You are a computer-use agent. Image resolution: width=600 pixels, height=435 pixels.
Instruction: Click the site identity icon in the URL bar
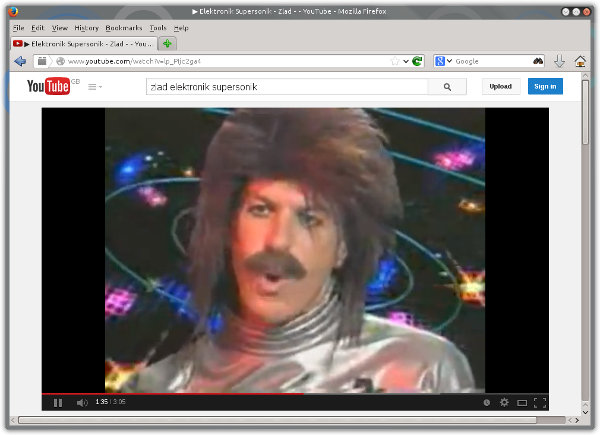(60, 61)
